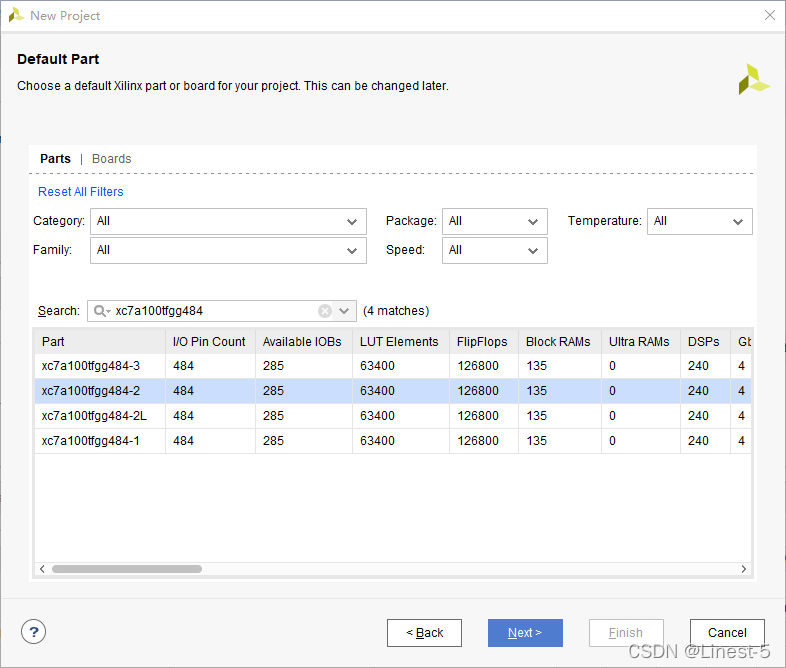
Task: Expand the search history dropdown arrow
Action: pos(344,311)
